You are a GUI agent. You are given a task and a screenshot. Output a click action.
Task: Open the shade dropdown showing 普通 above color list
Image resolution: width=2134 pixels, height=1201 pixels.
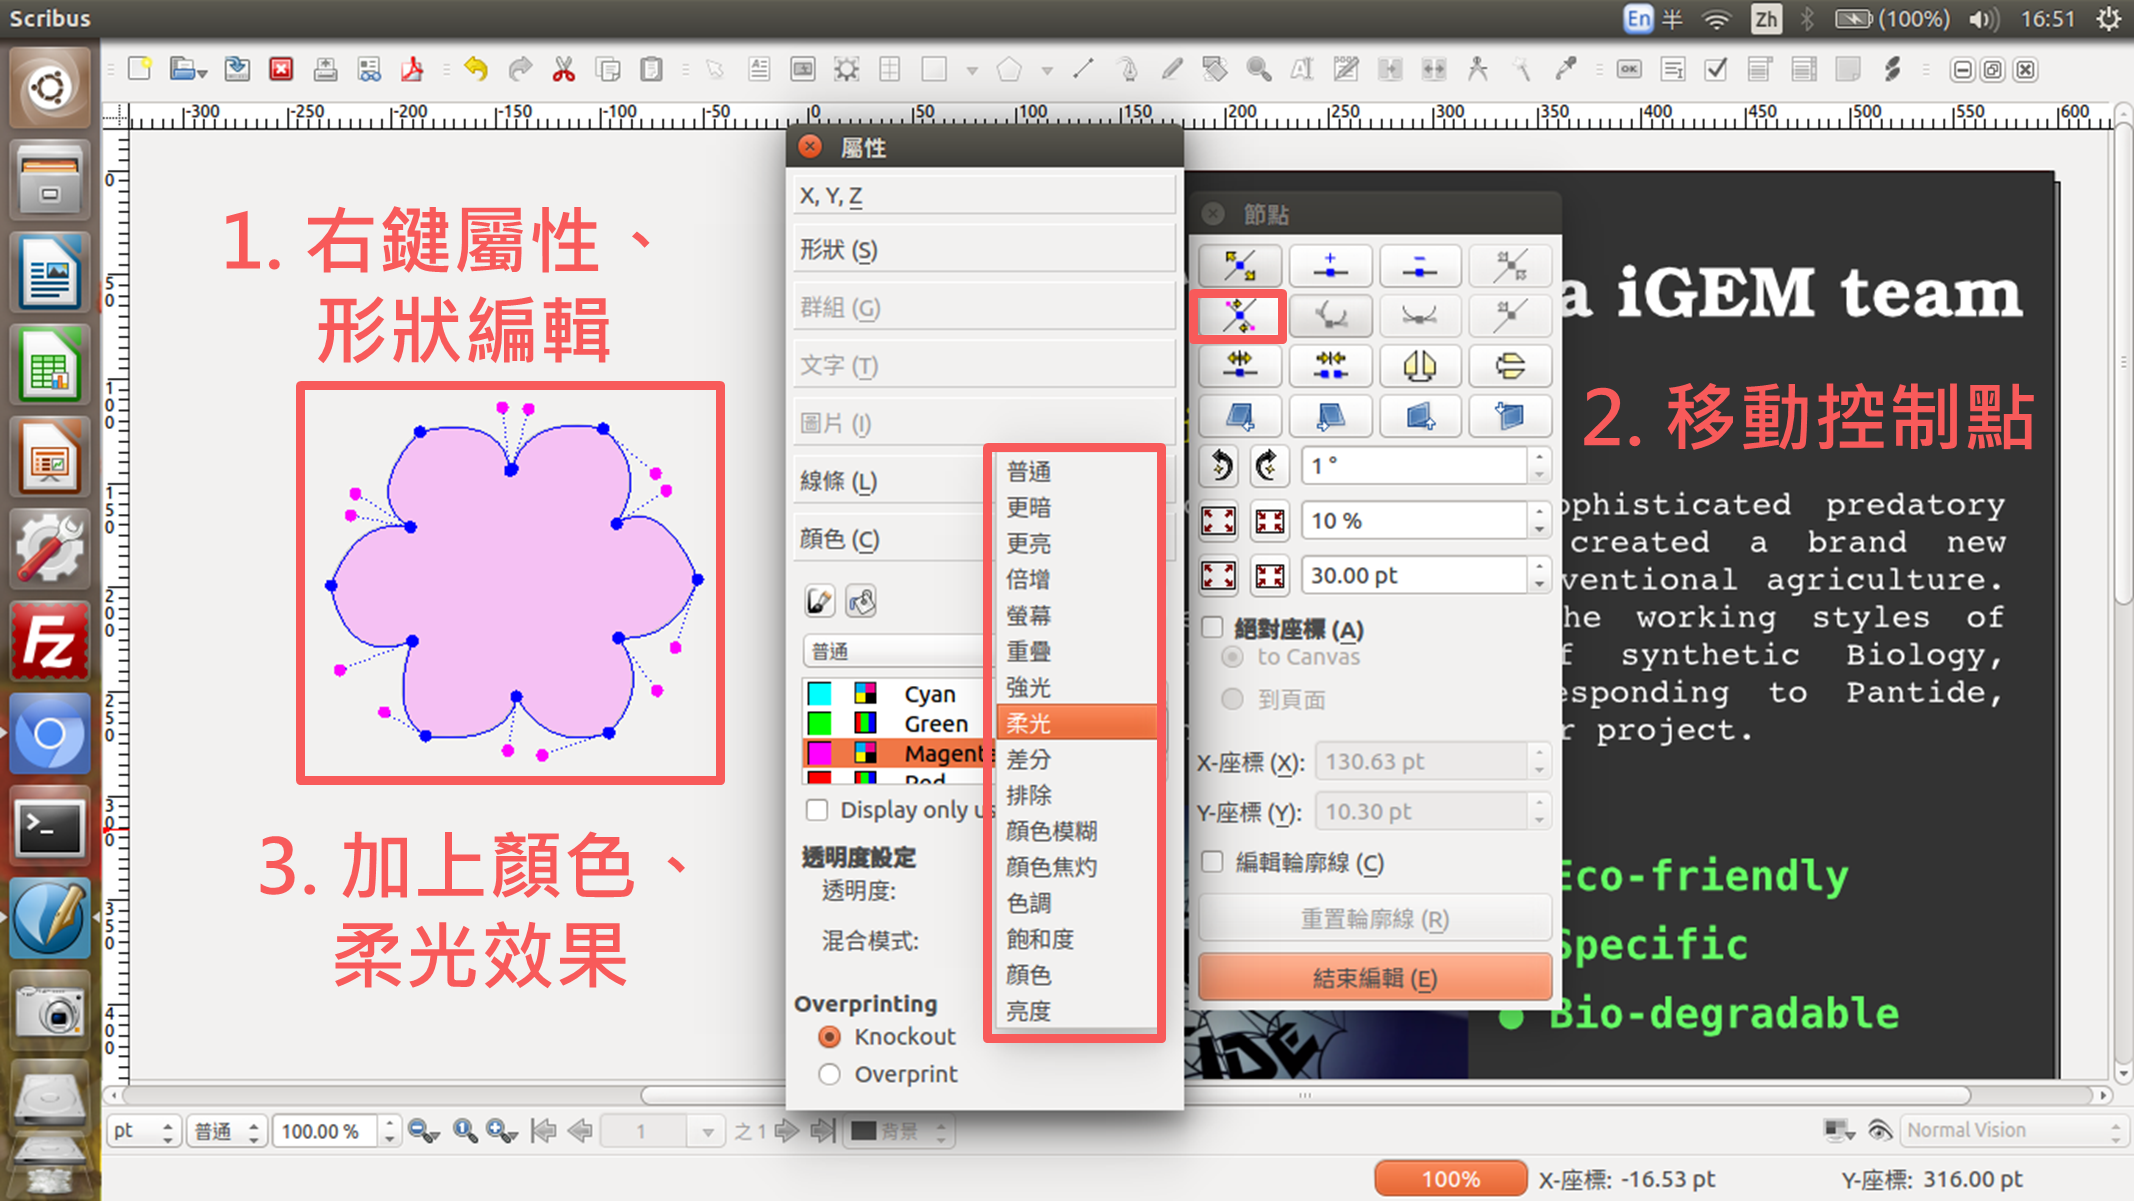(x=895, y=651)
